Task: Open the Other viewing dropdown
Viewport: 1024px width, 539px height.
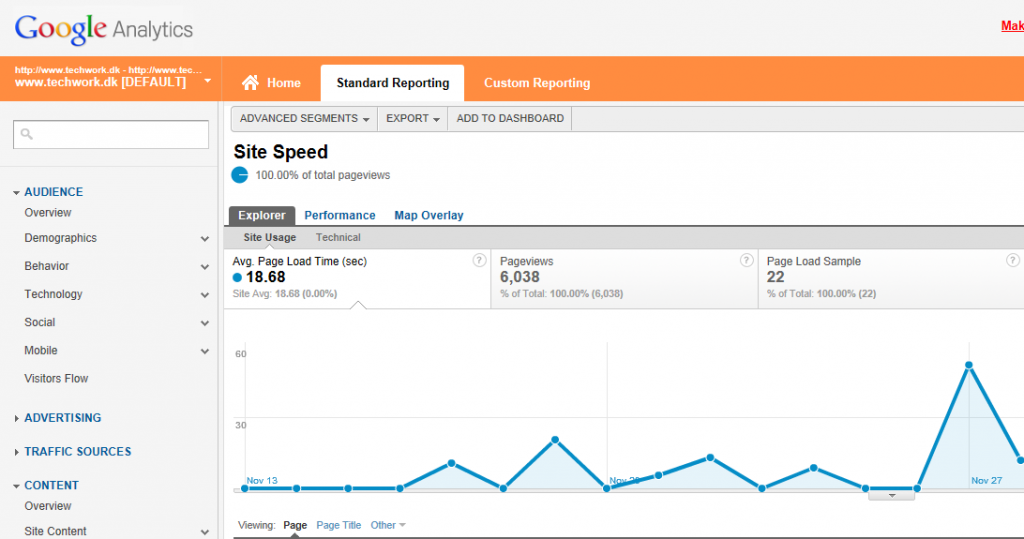Action: pyautogui.click(x=388, y=525)
